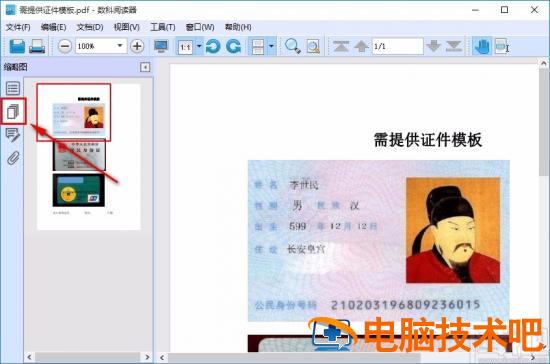Toggle the page layout mode button
550x364 pixels.
click(258, 46)
